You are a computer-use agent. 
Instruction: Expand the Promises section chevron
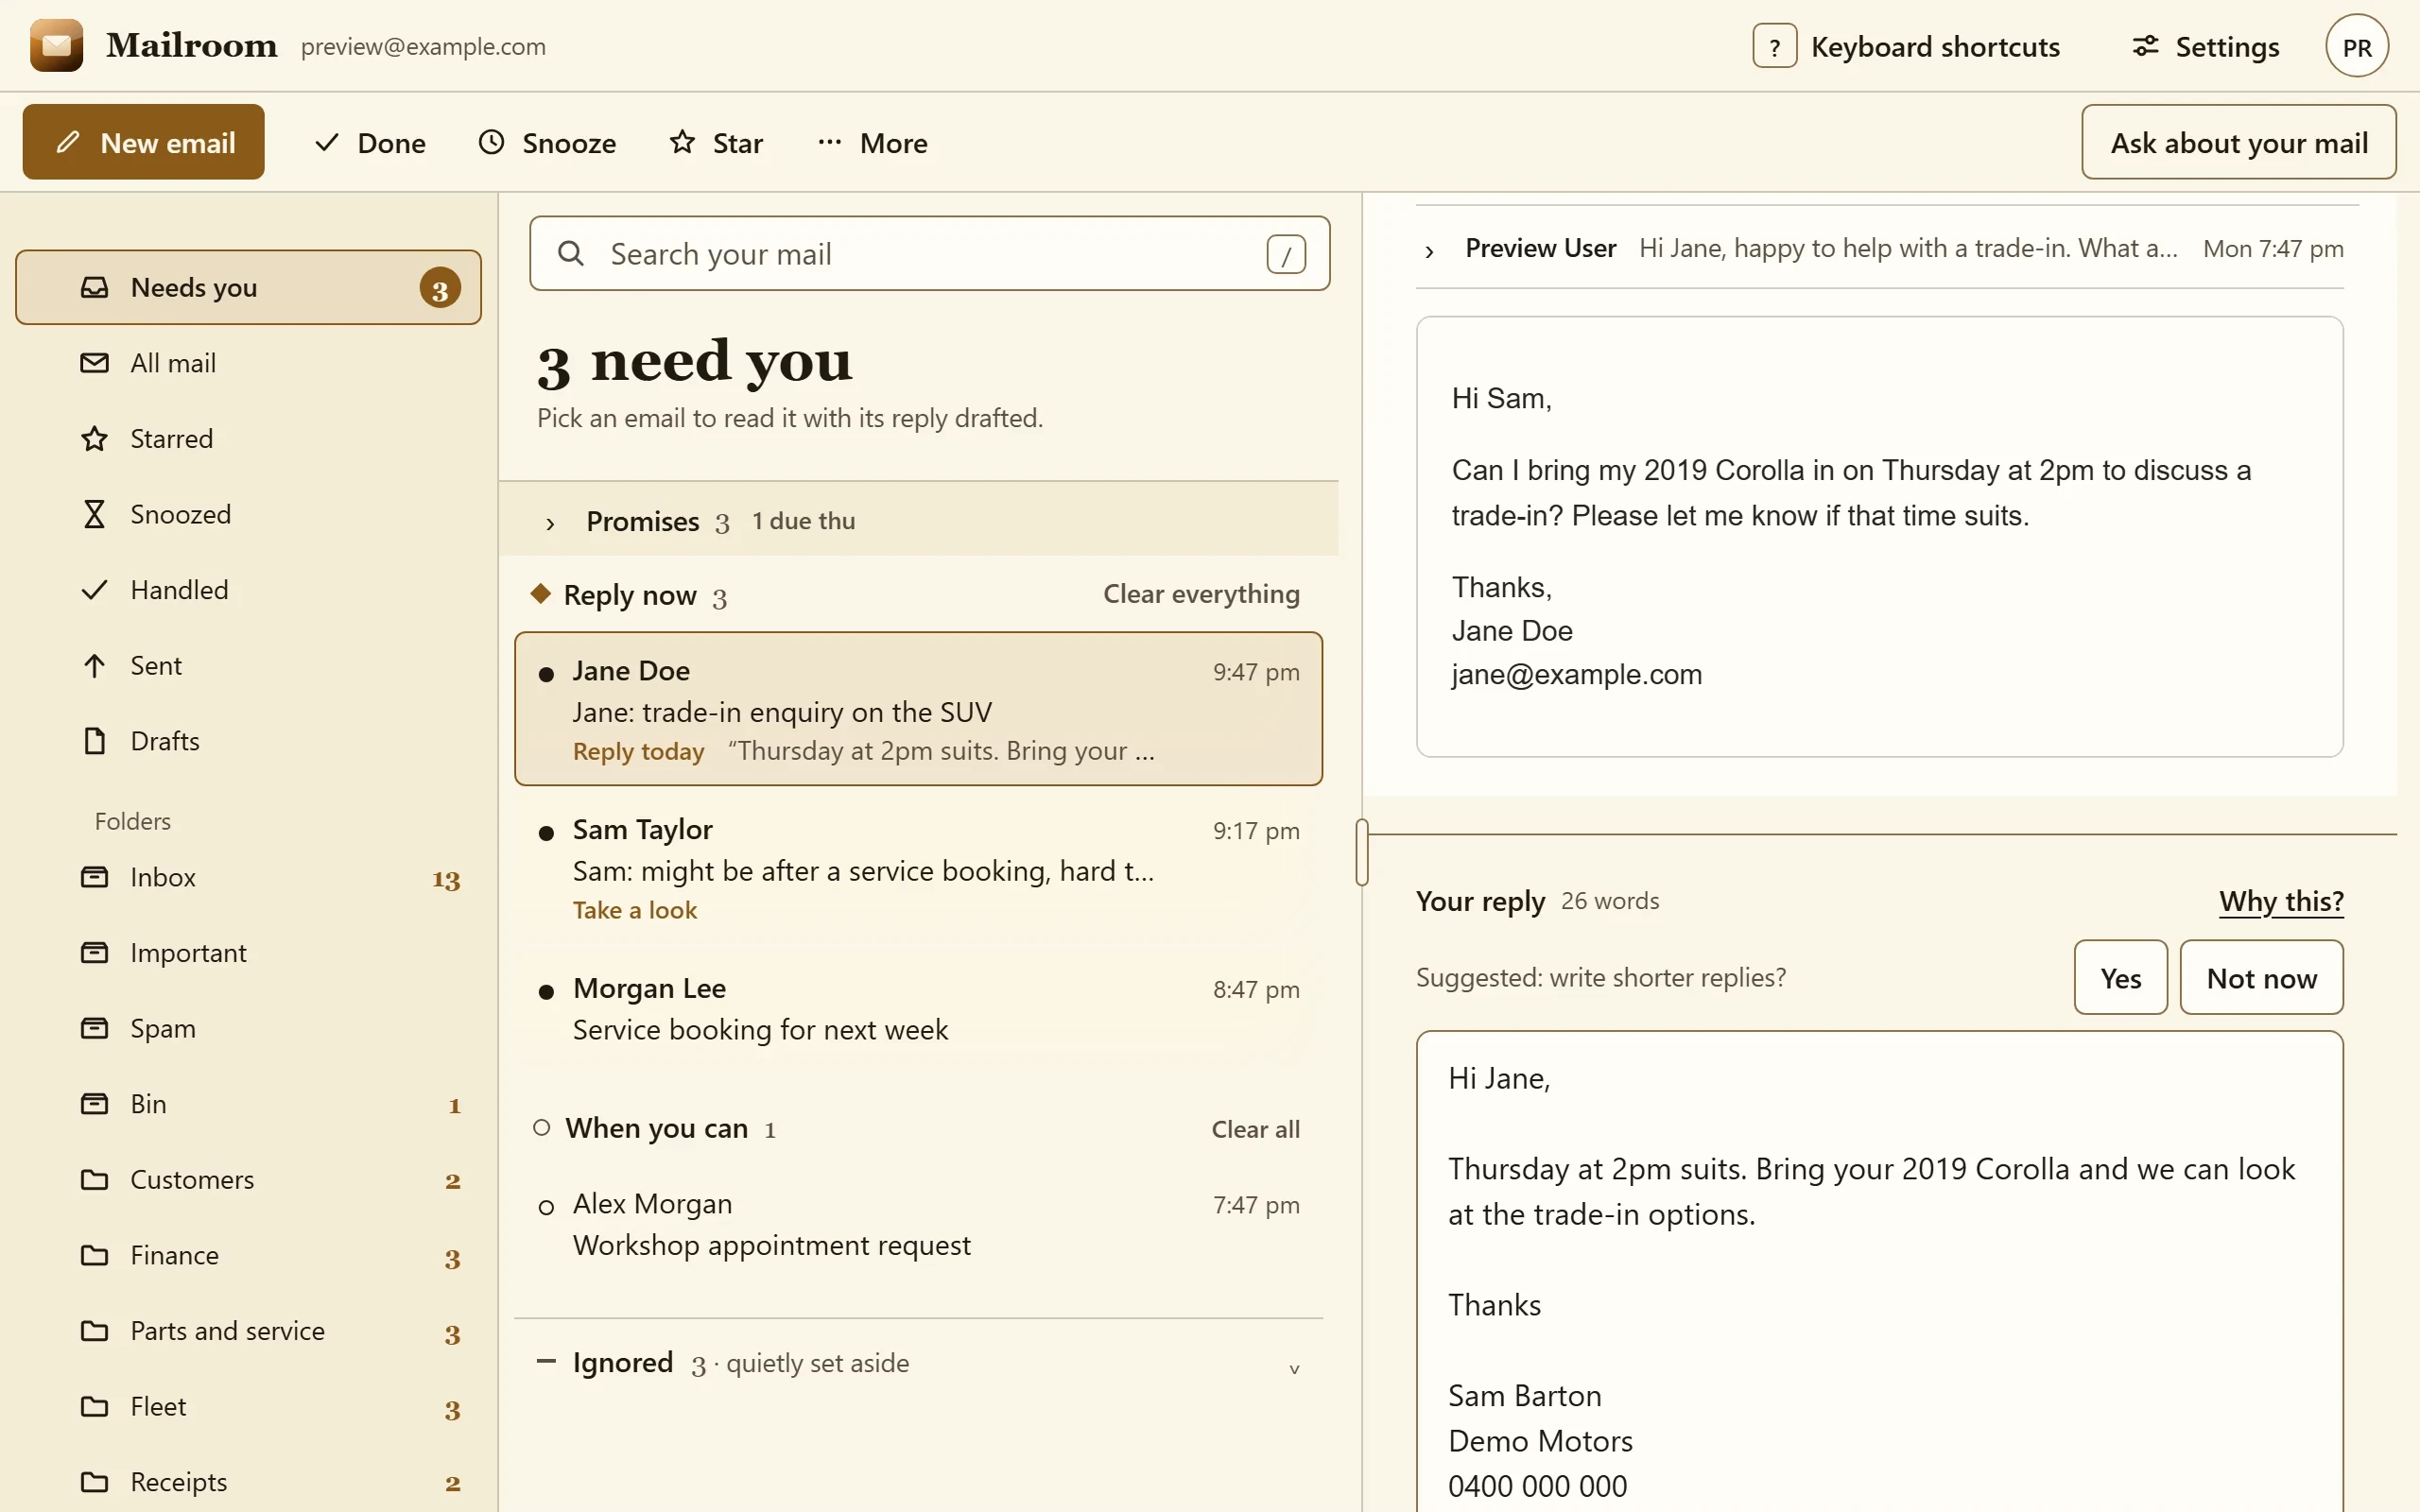coord(550,523)
